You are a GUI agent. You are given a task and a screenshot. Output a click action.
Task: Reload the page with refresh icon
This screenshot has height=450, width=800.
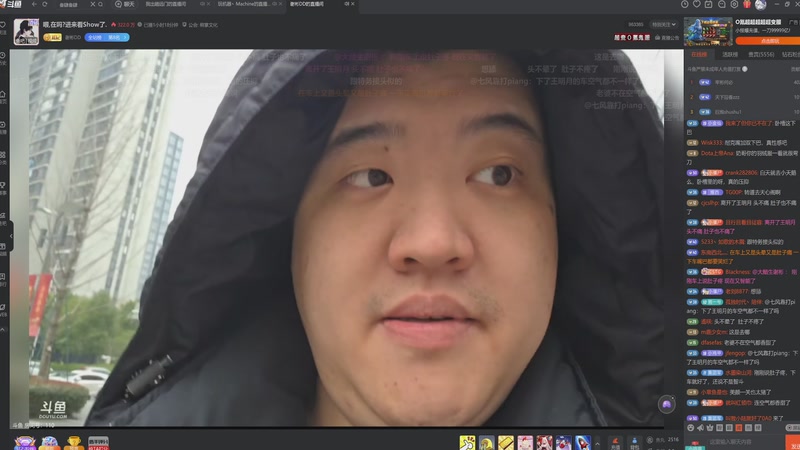[x=45, y=4]
